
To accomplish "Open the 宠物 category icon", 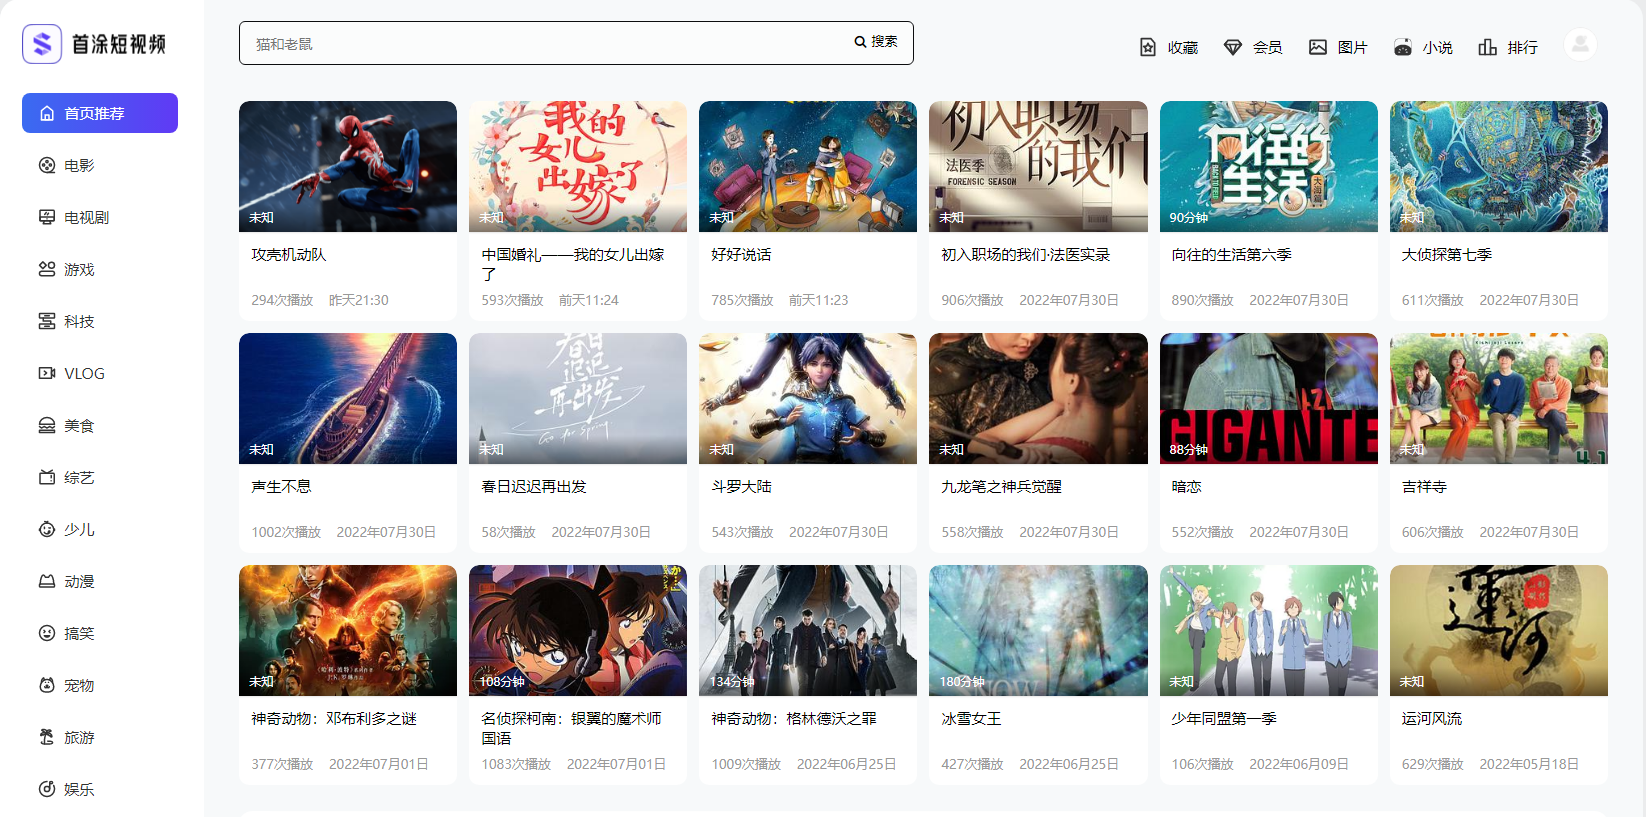I will [x=47, y=686].
